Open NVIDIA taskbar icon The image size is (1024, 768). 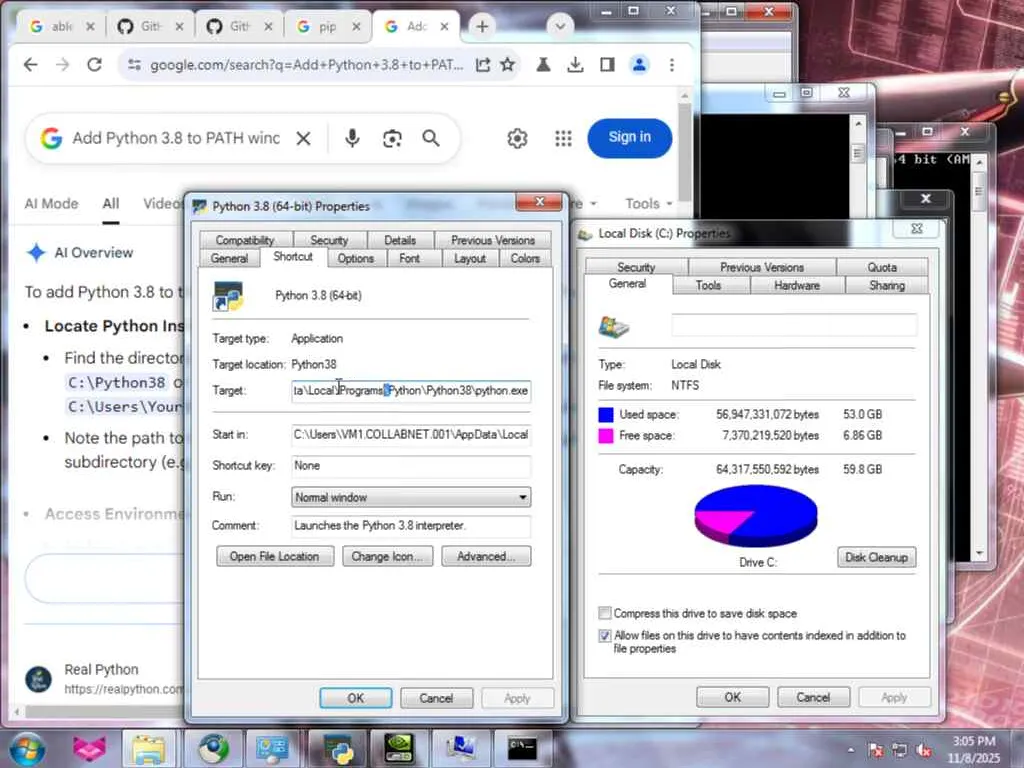[x=398, y=748]
